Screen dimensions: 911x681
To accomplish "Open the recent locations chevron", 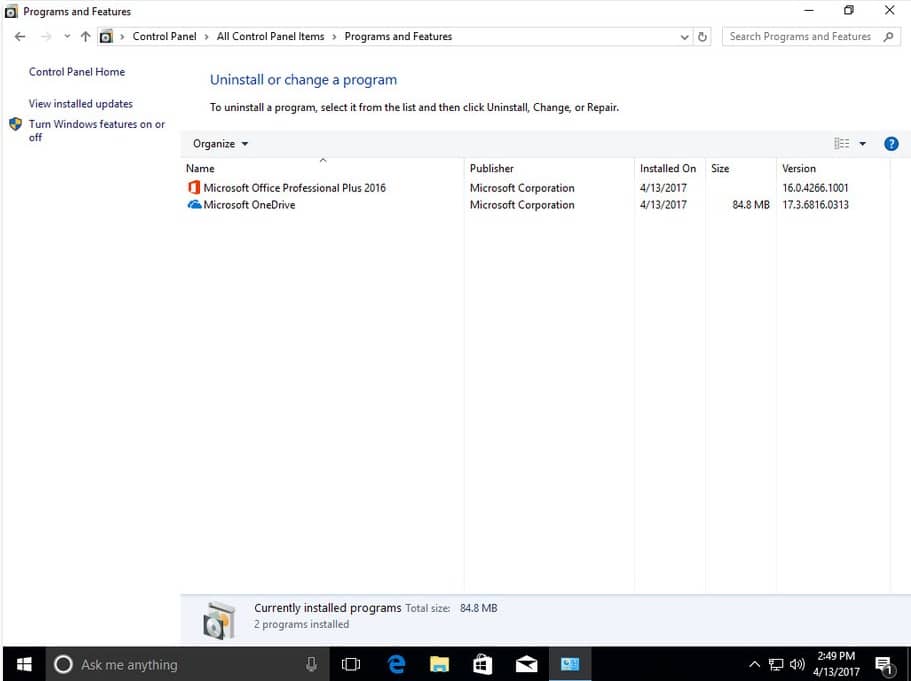I will (67, 37).
